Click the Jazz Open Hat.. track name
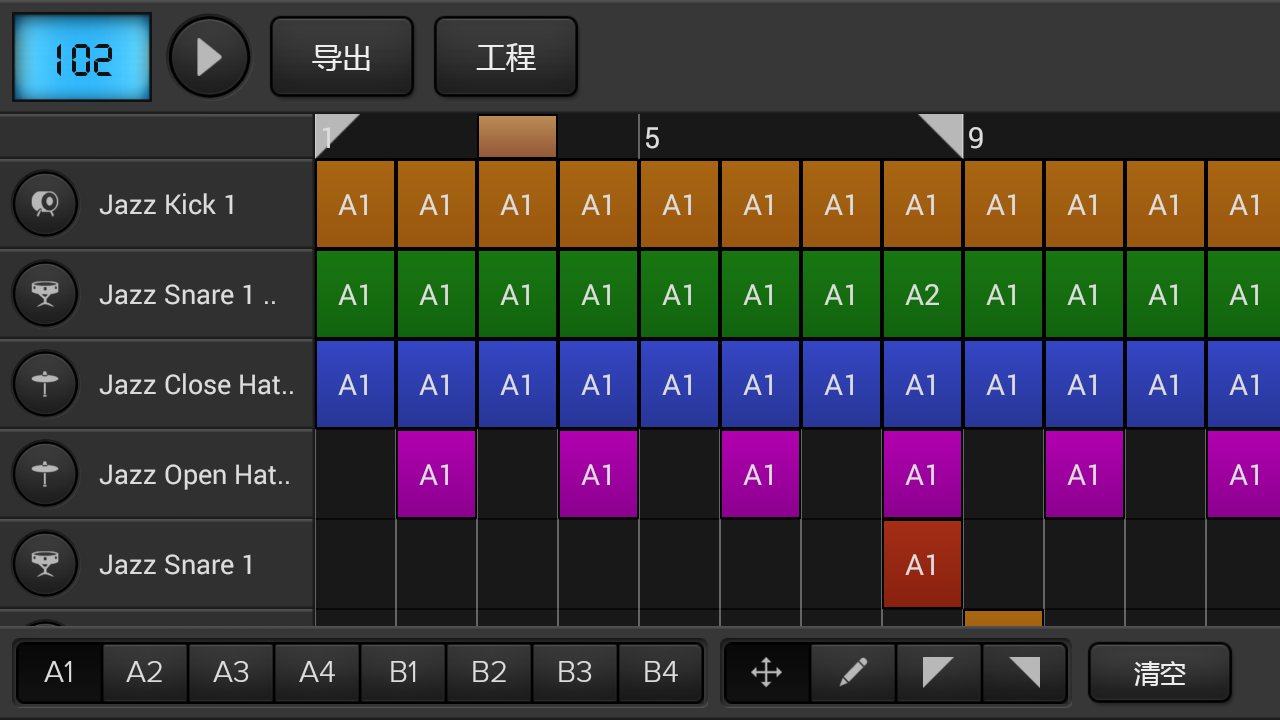 point(195,475)
